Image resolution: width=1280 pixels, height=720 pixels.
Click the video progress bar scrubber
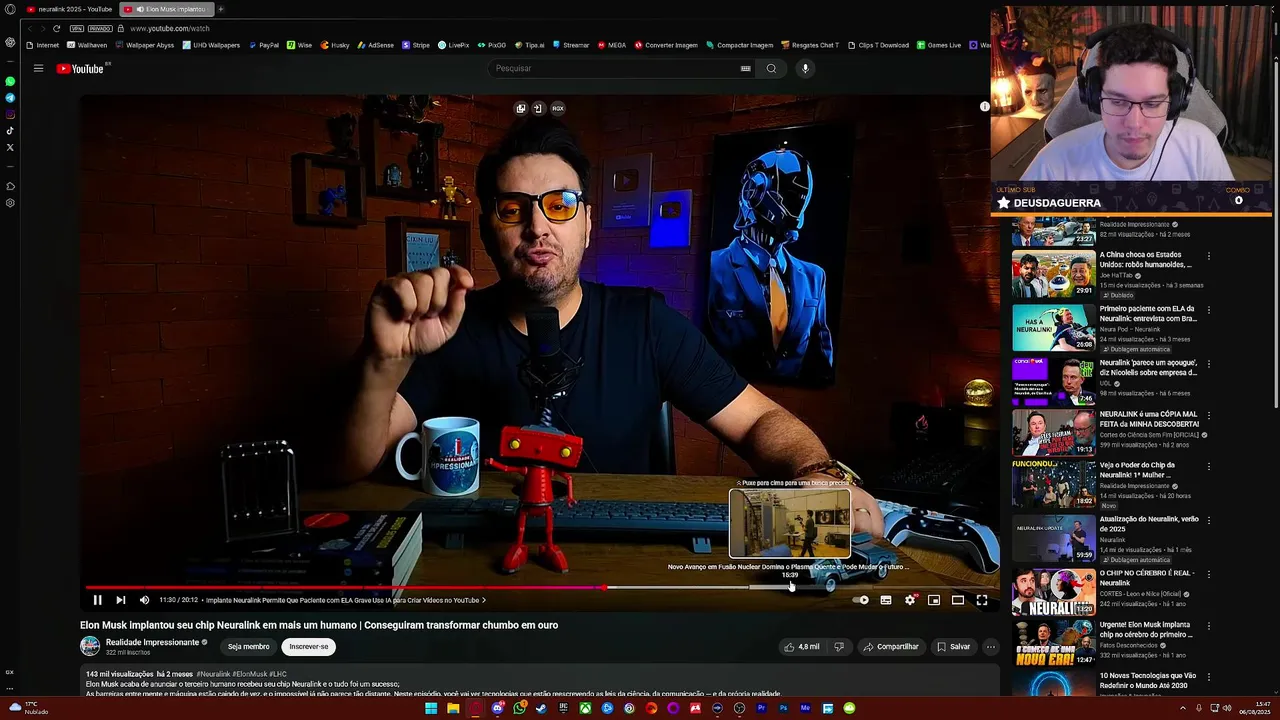pos(605,587)
